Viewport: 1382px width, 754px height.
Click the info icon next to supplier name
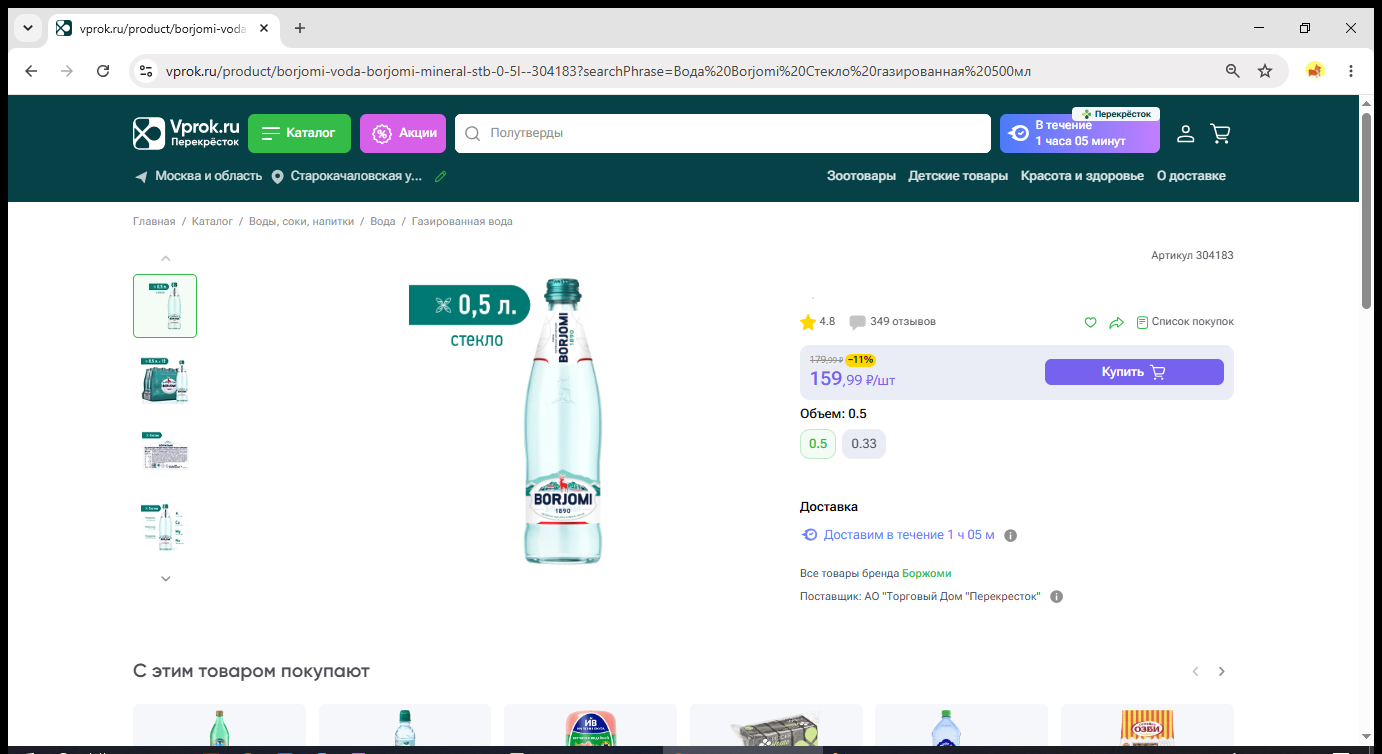1057,597
